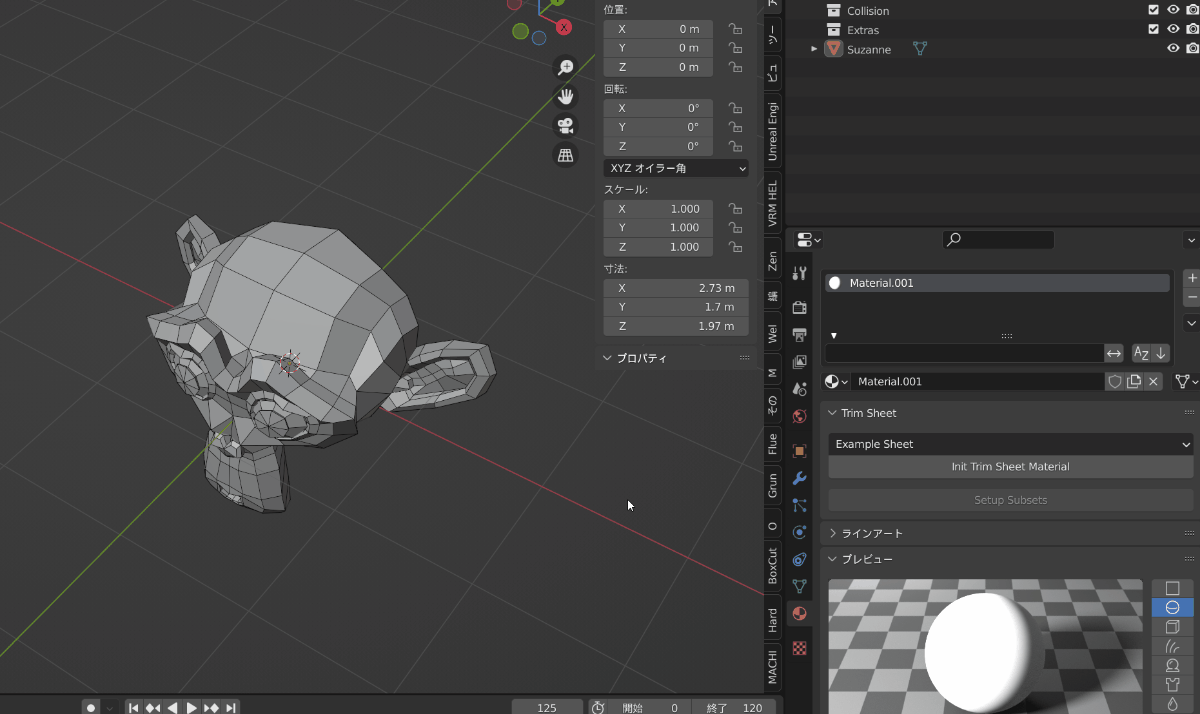Viewport: 1200px width, 714px height.
Task: Select the cube preview shape
Action: pos(1173,627)
